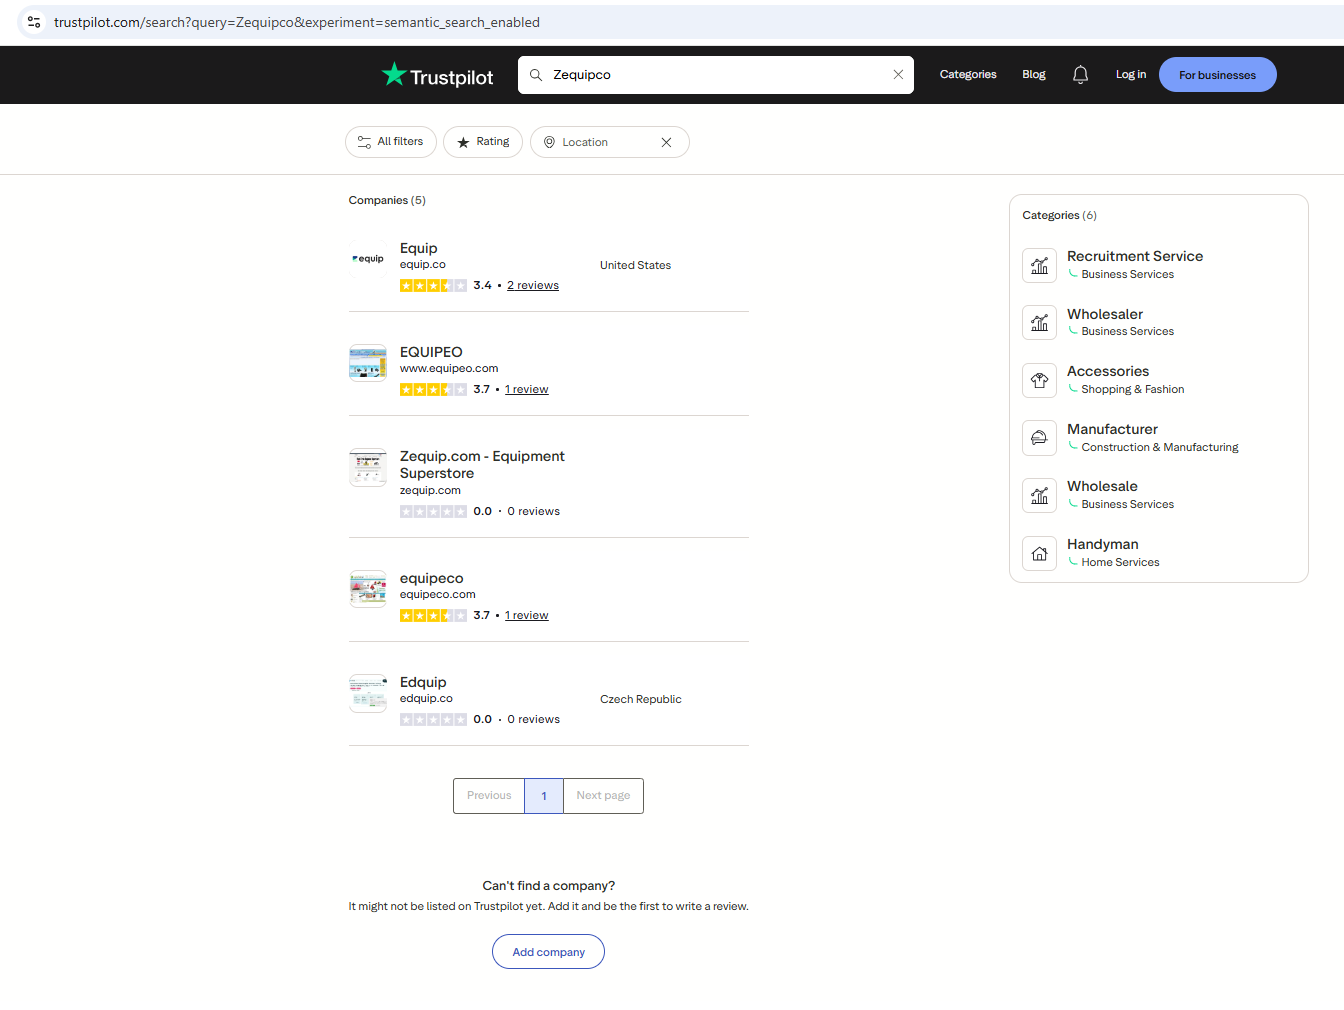Open the Zequip.com site thumbnail
1344x1010 pixels.
pos(368,467)
